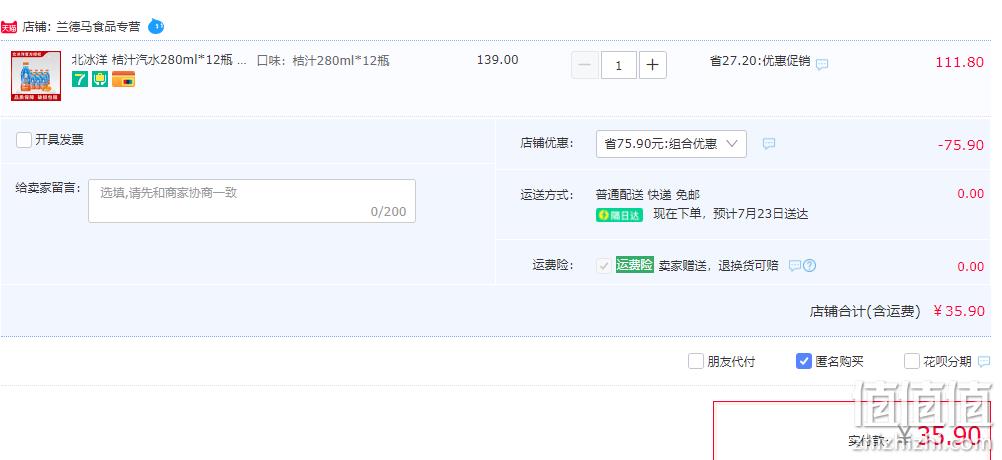The height and width of the screenshot is (460, 1002).
Task: Open comment icon beside store discount dropdown
Action: pos(769,144)
